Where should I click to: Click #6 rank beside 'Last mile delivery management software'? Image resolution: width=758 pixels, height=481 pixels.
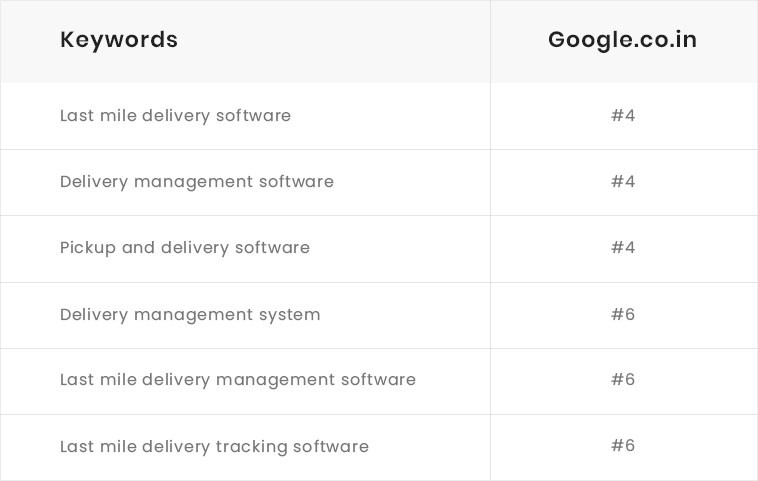coord(623,380)
